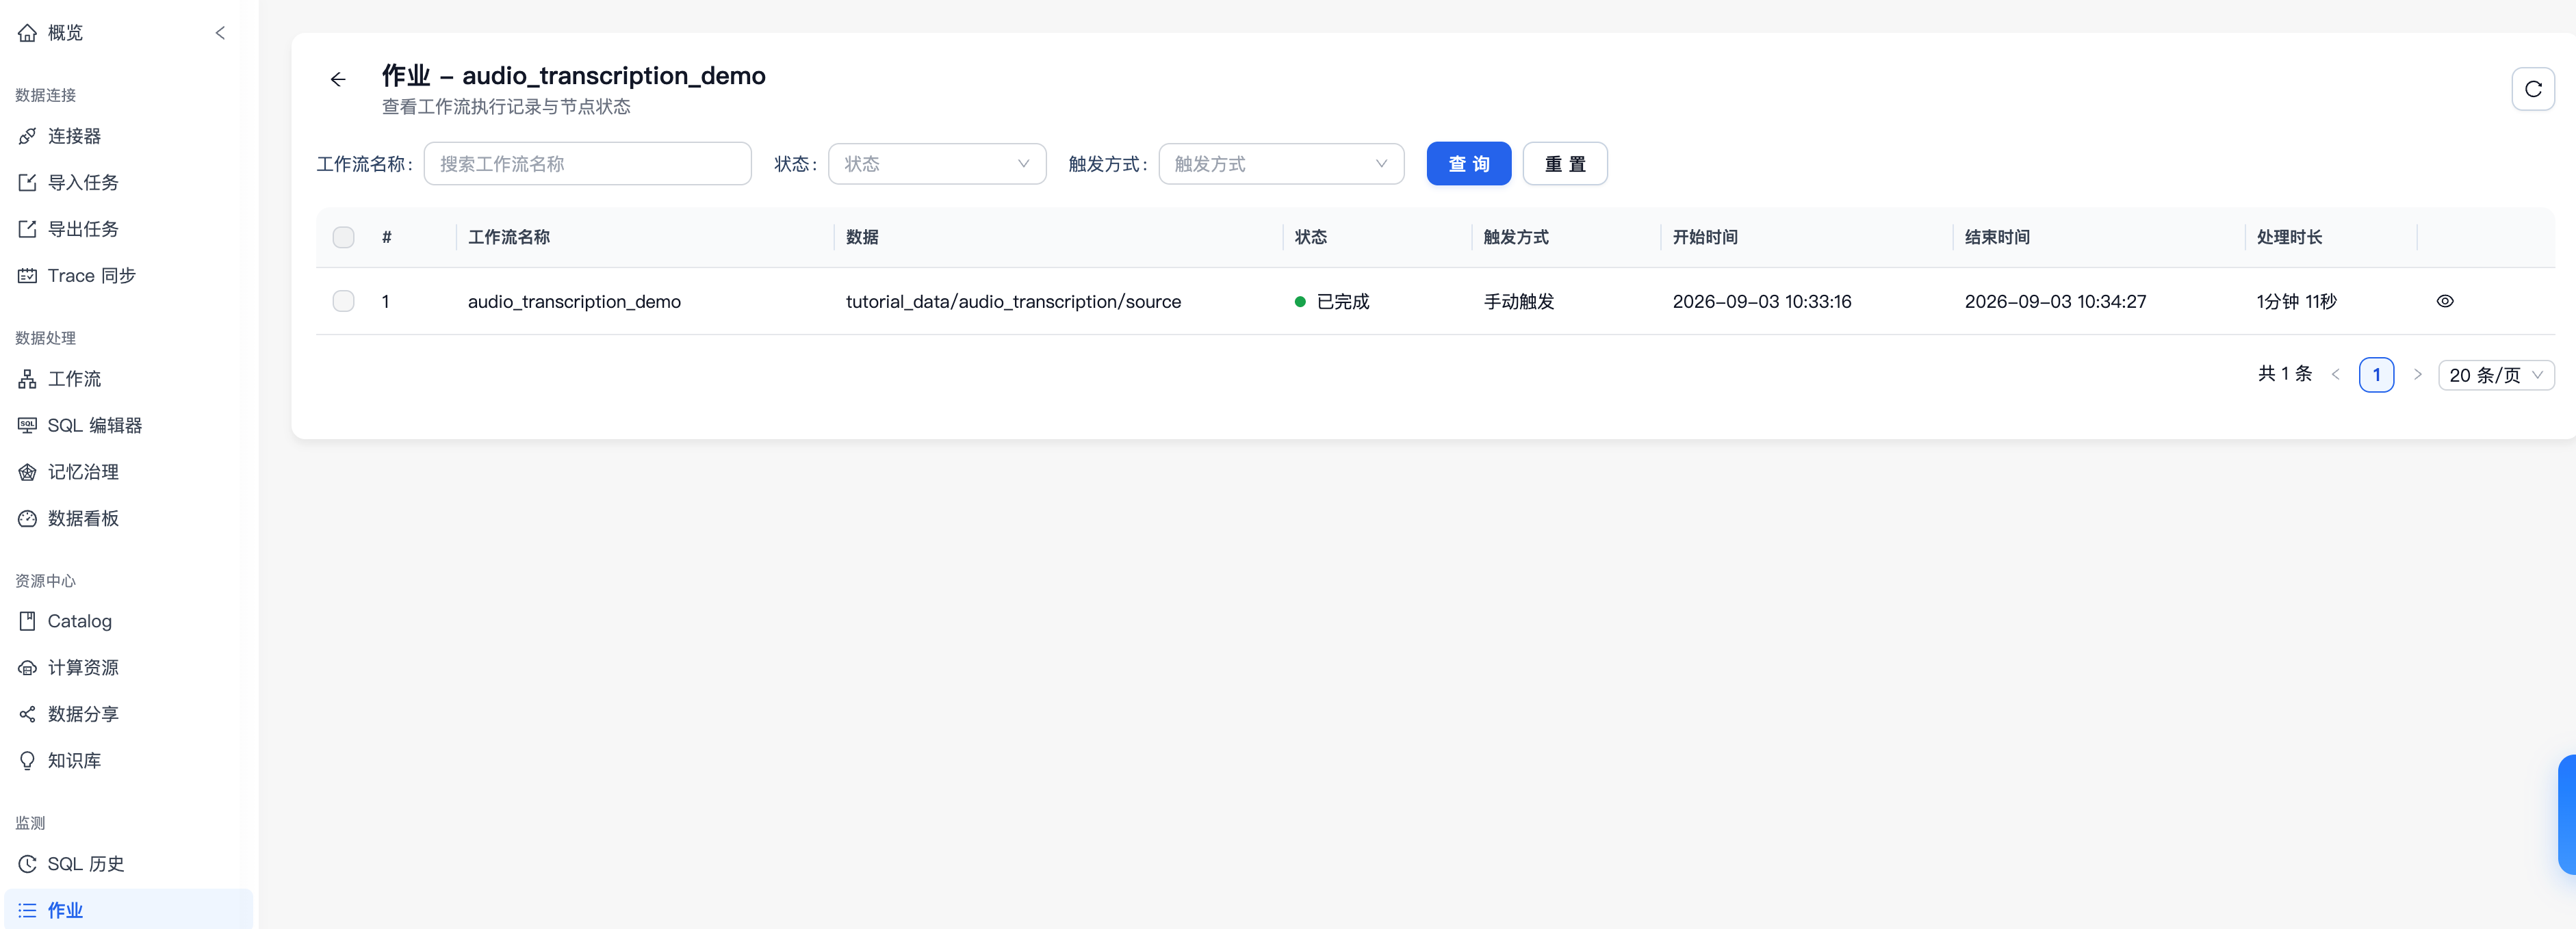Image resolution: width=2576 pixels, height=929 pixels.
Task: Refresh the job list
Action: (2532, 89)
